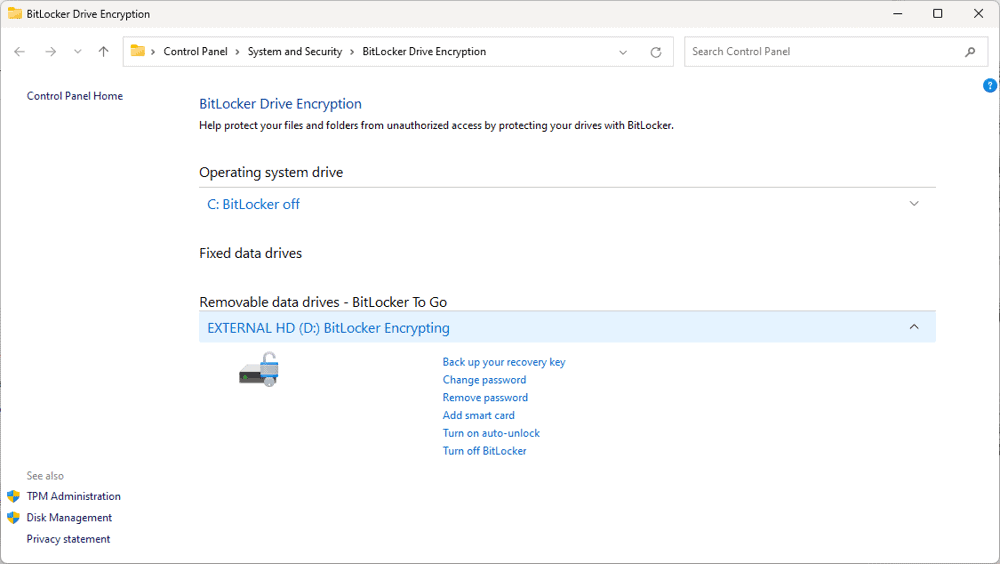Open Disk Management
The width and height of the screenshot is (1000, 564).
tap(69, 517)
